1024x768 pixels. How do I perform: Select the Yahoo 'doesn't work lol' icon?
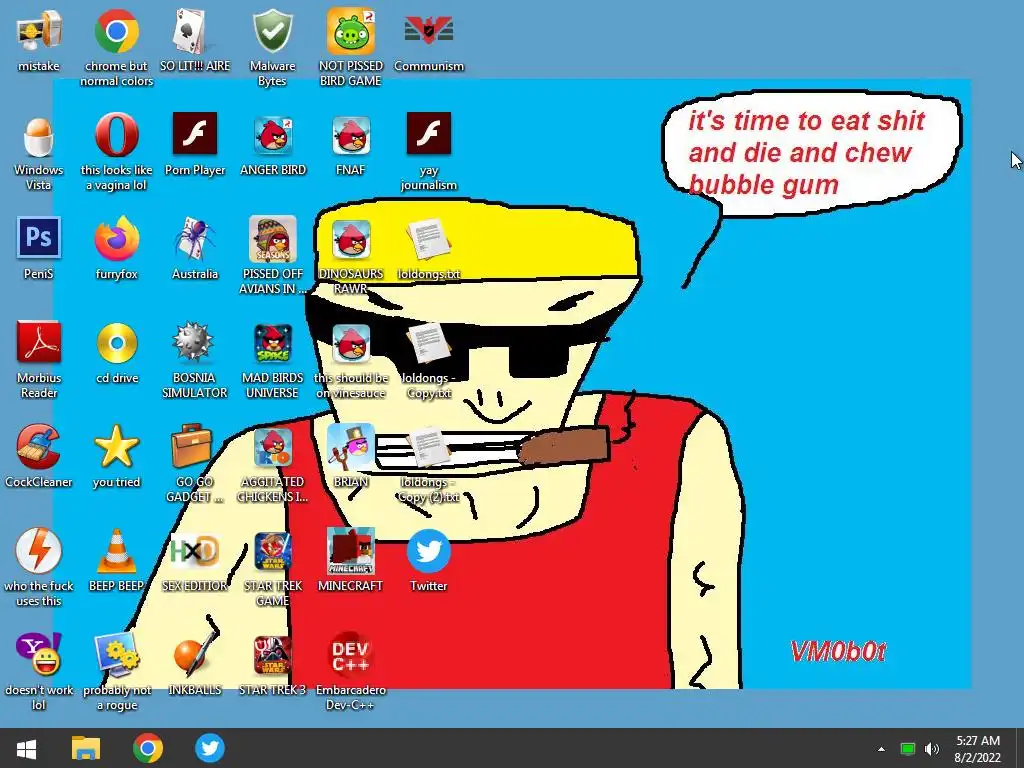[x=39, y=654]
